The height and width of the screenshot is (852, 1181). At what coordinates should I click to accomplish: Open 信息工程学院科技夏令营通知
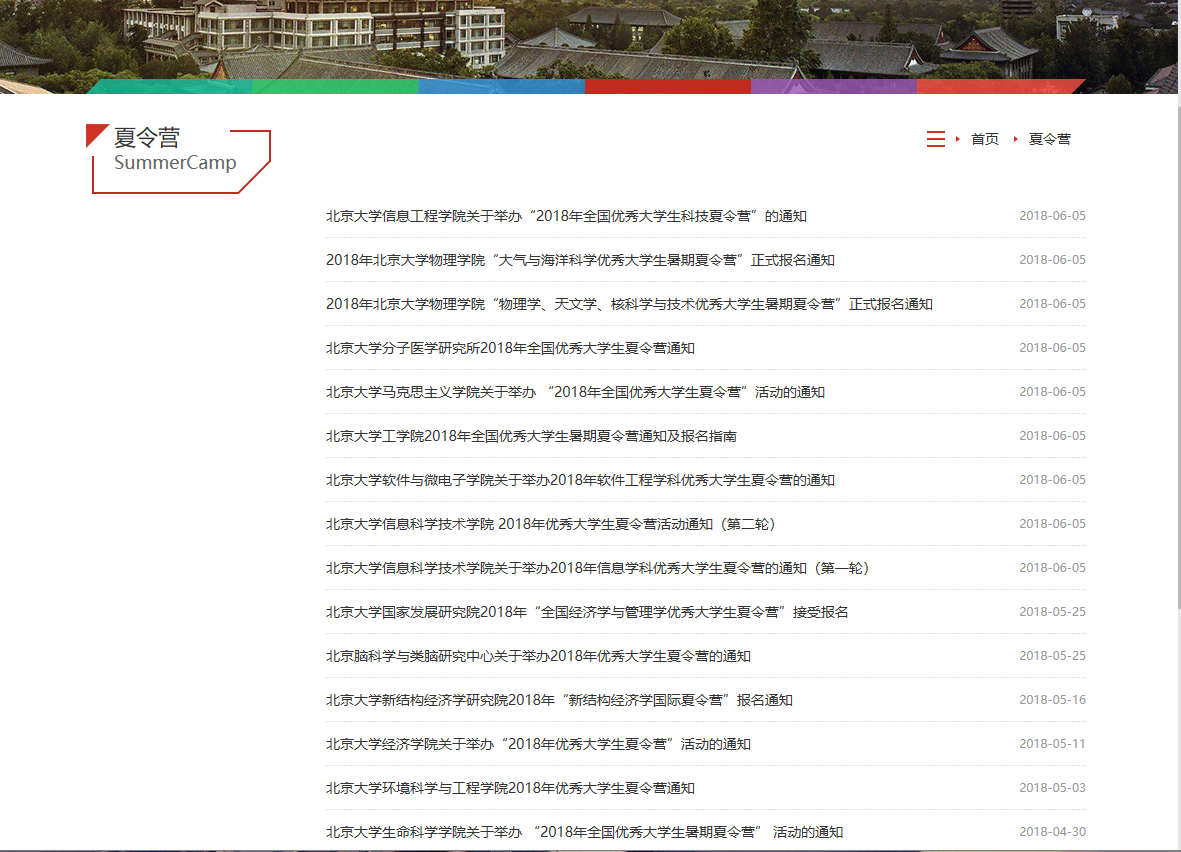(x=566, y=216)
